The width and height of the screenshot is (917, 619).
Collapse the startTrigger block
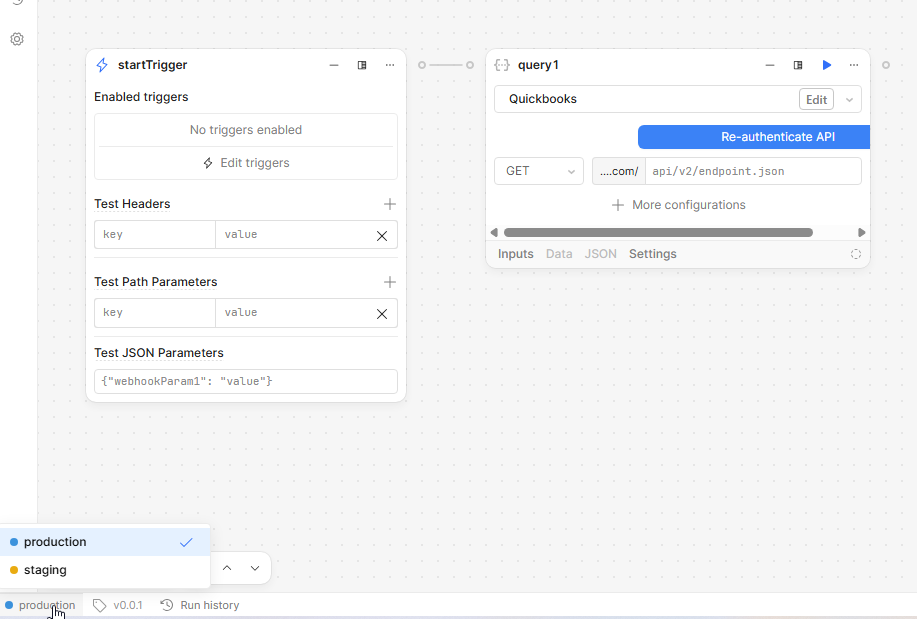point(334,65)
